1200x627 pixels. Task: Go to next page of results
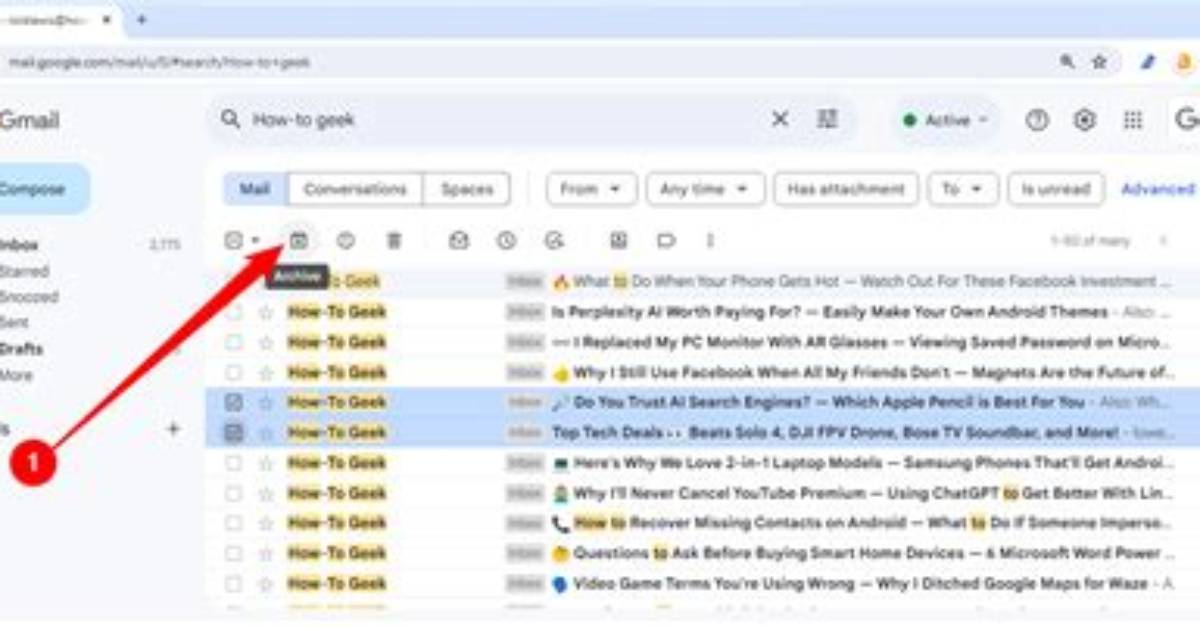coord(1163,240)
